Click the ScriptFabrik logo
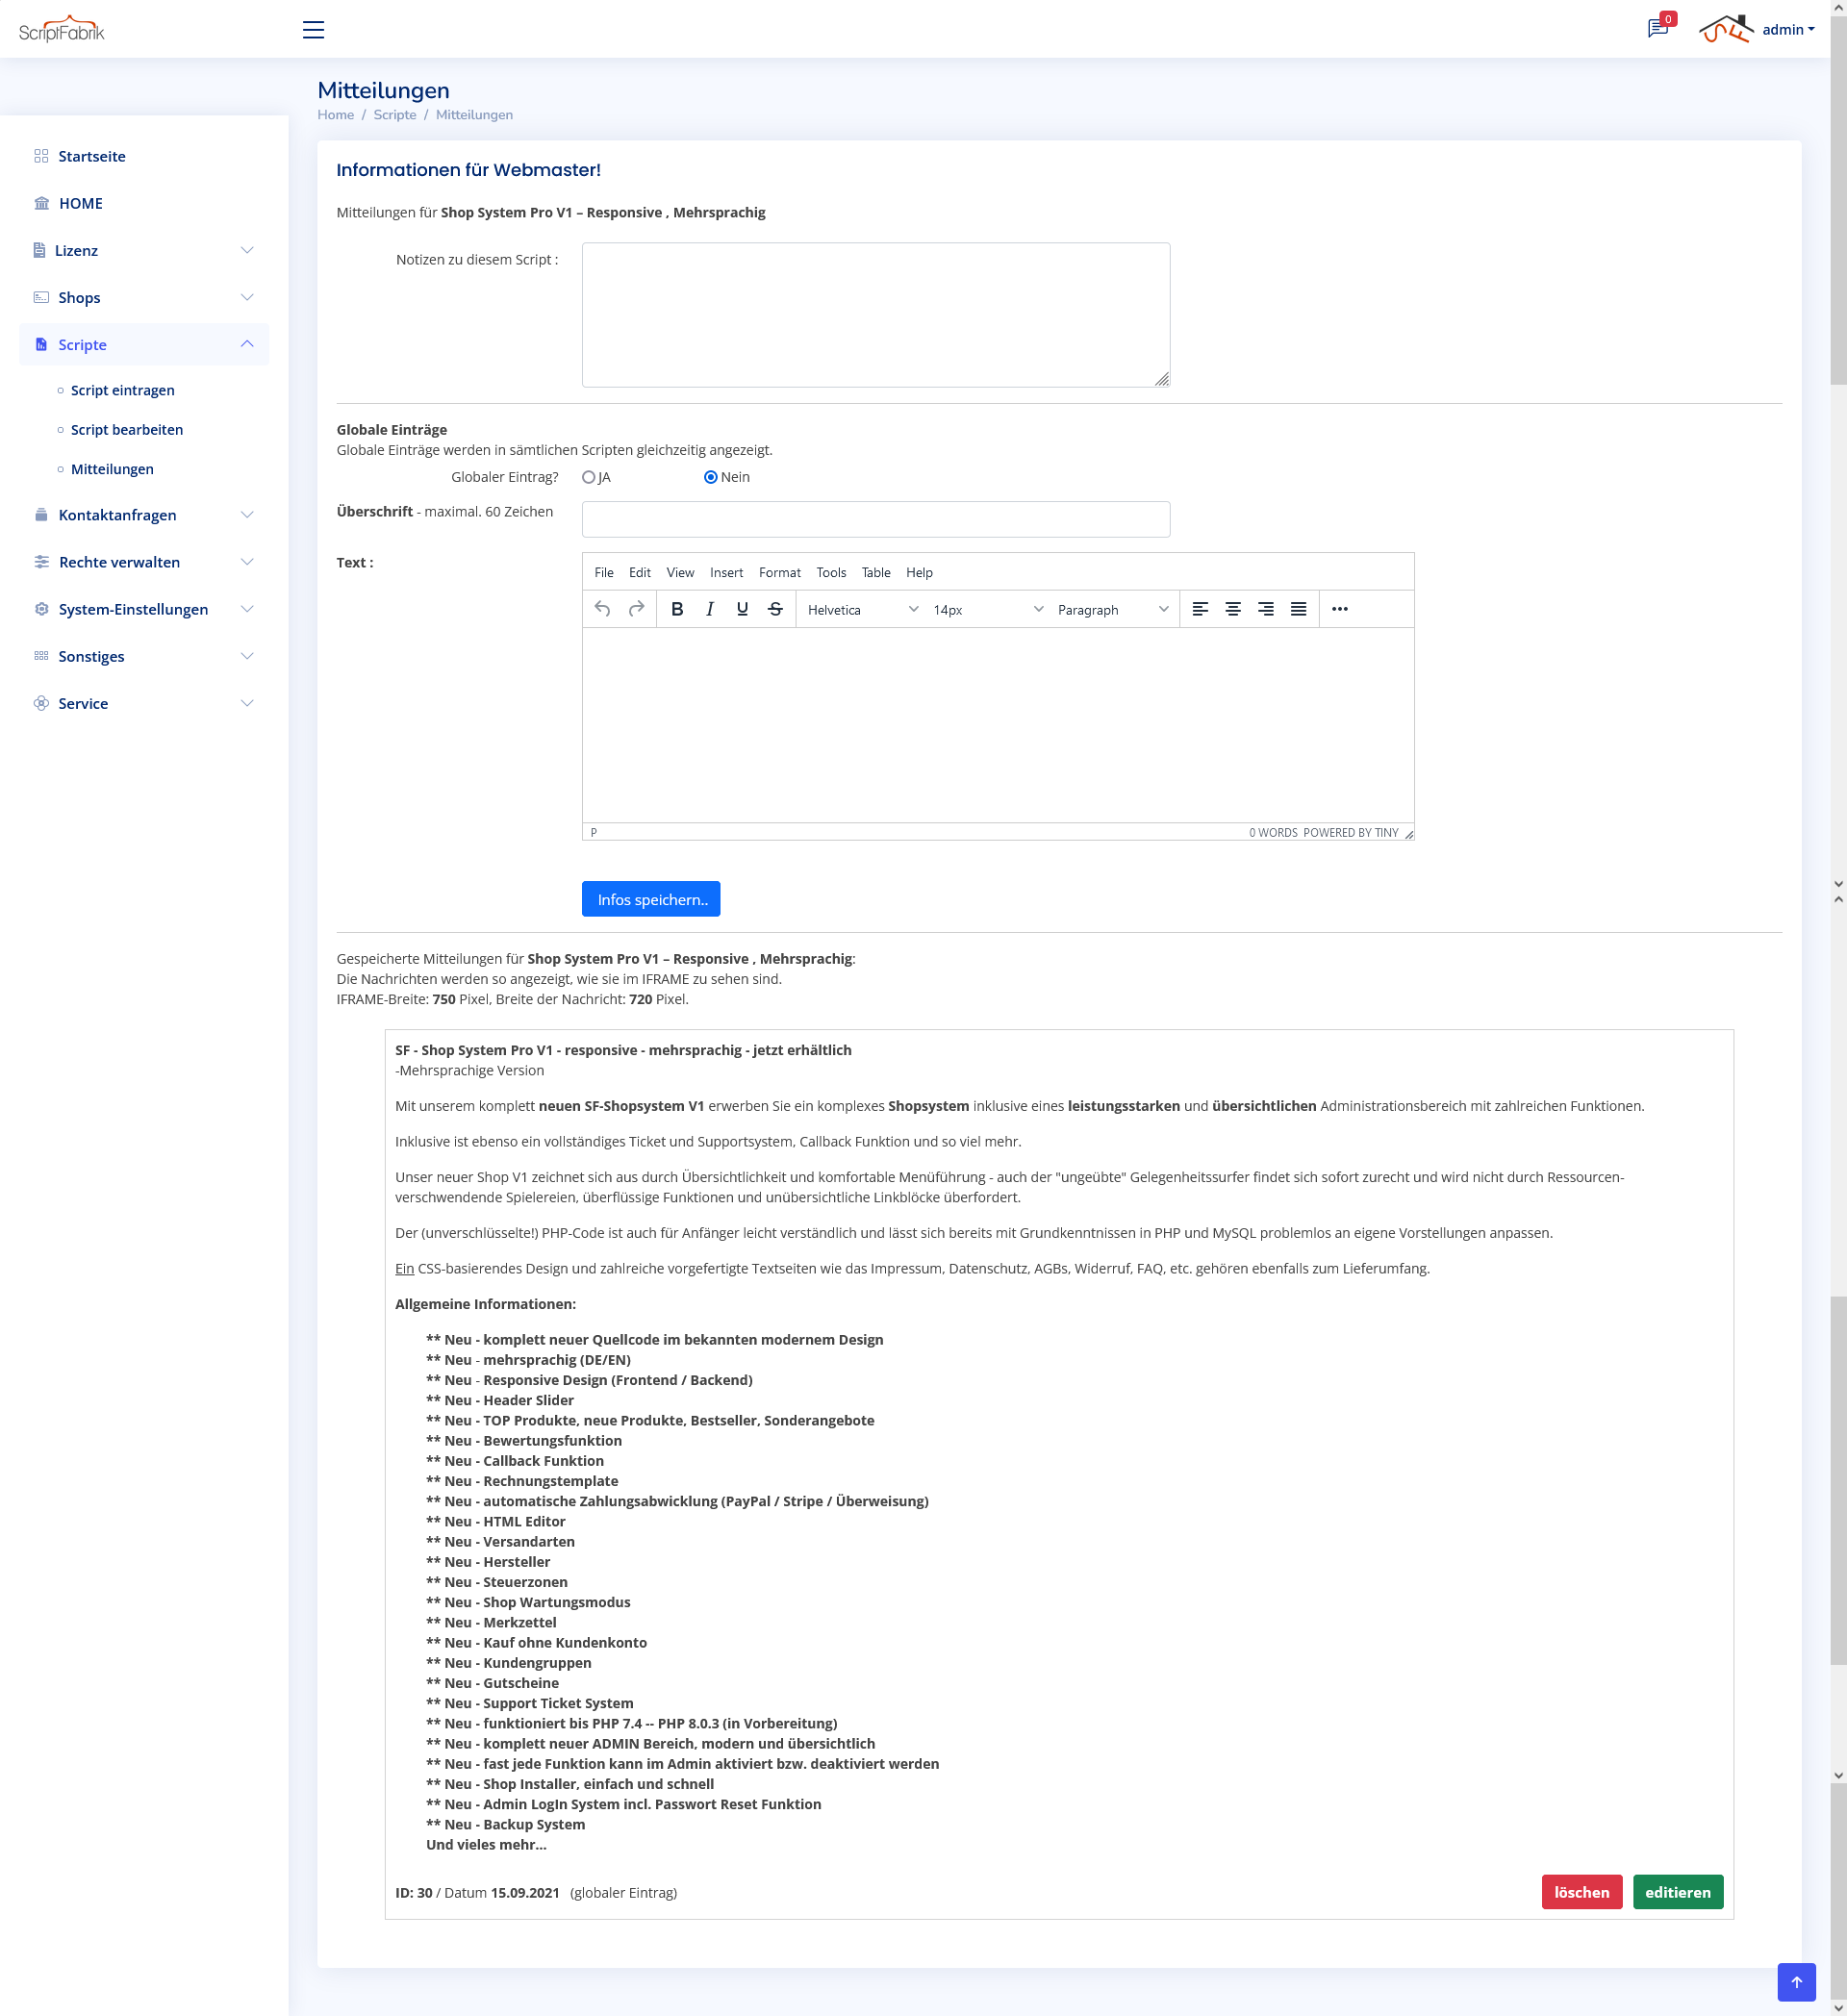1847x2016 pixels. pos(62,29)
